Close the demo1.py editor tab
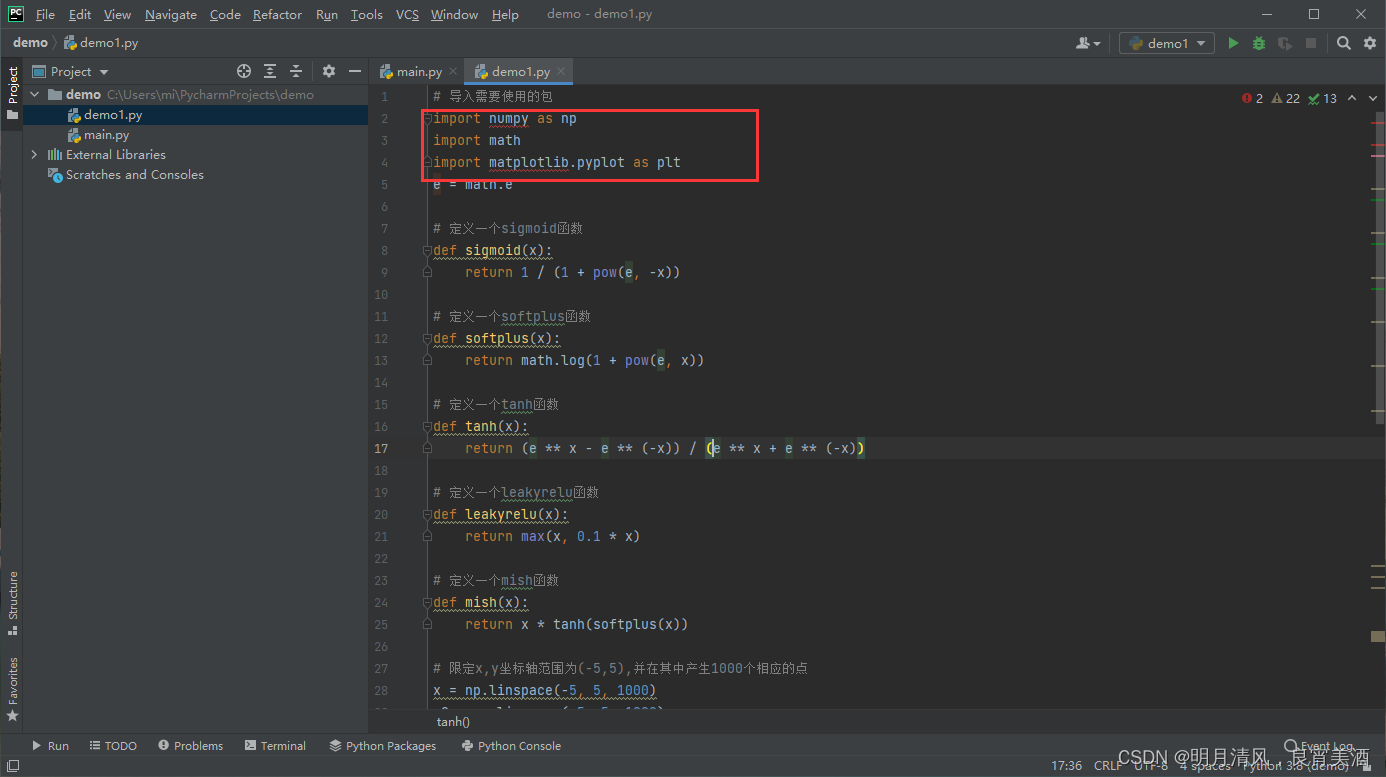 coord(561,71)
